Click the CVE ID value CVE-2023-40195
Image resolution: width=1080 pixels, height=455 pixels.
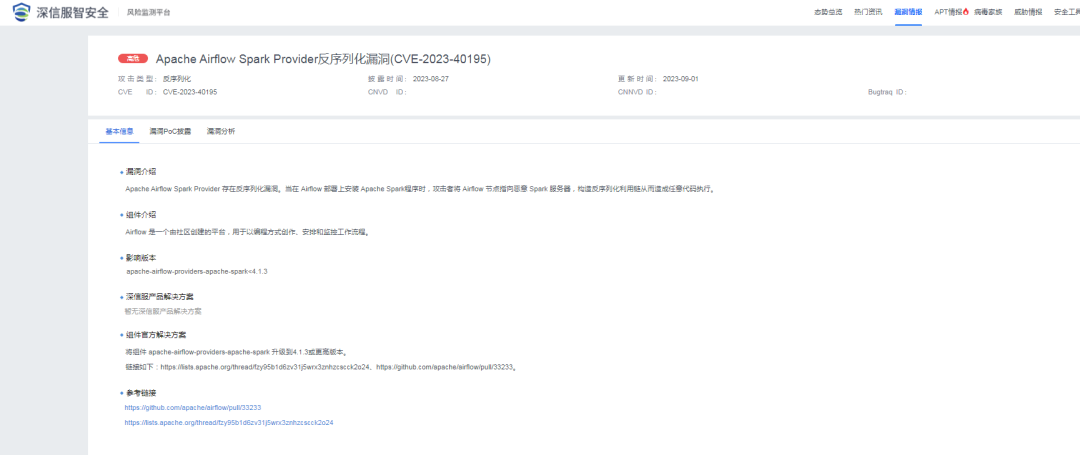pos(190,92)
